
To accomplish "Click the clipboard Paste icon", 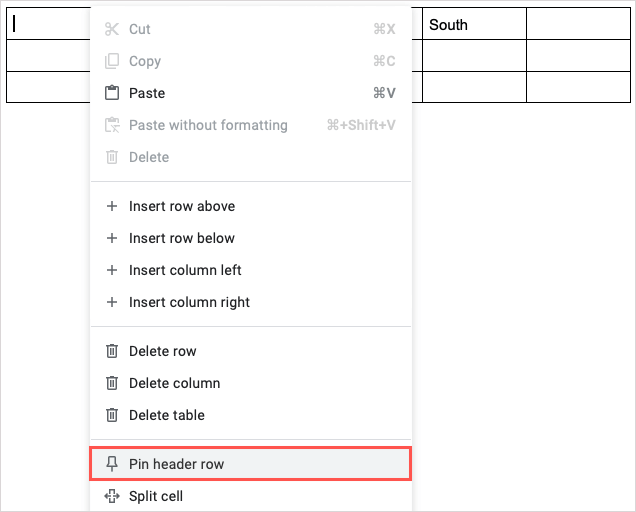I will 112,93.
